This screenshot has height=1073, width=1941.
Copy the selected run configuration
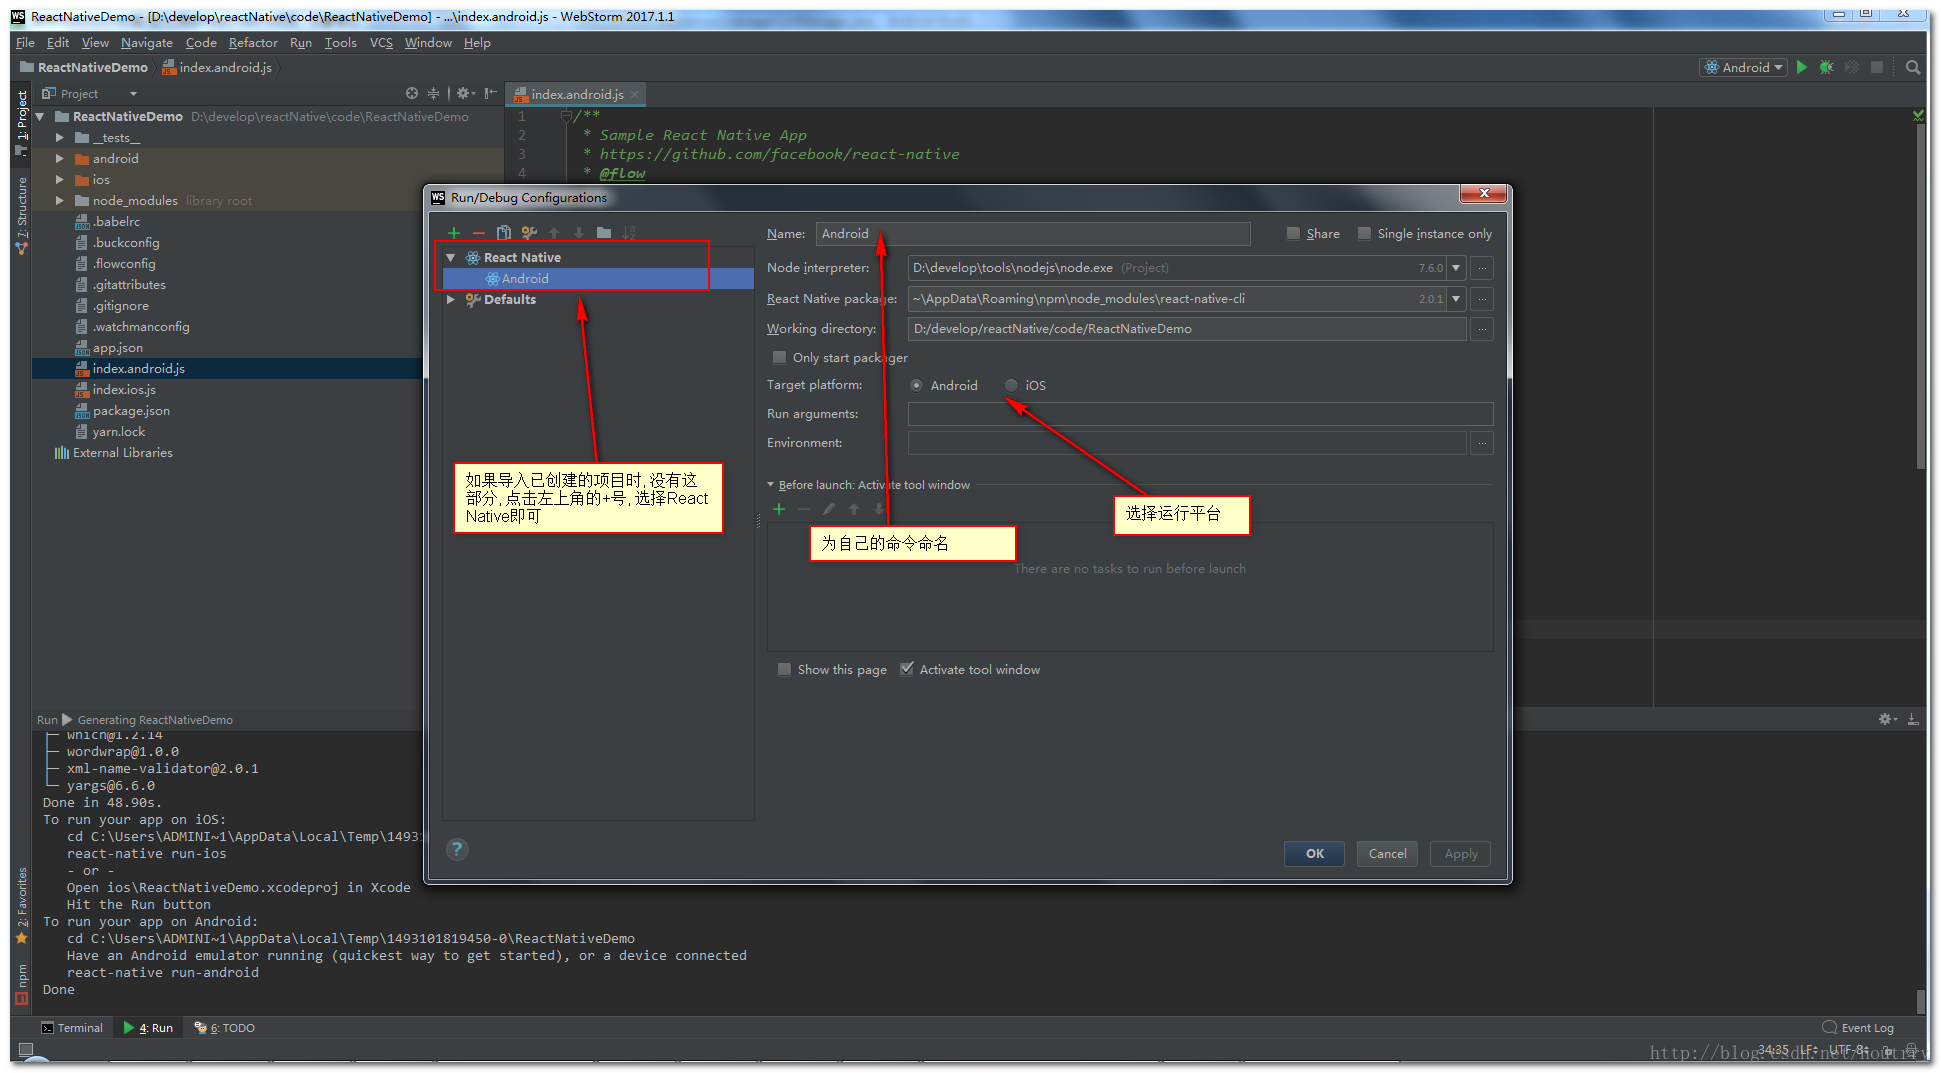(x=504, y=233)
